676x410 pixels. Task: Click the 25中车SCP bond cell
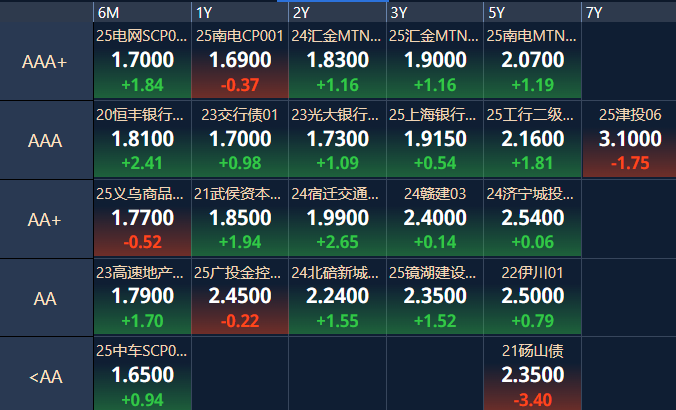click(x=142, y=374)
